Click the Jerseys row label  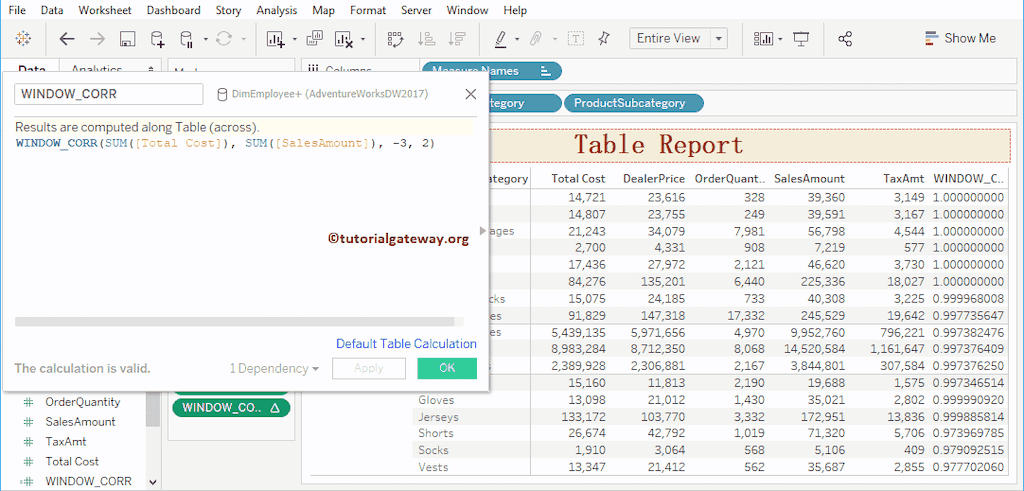pyautogui.click(x=438, y=417)
